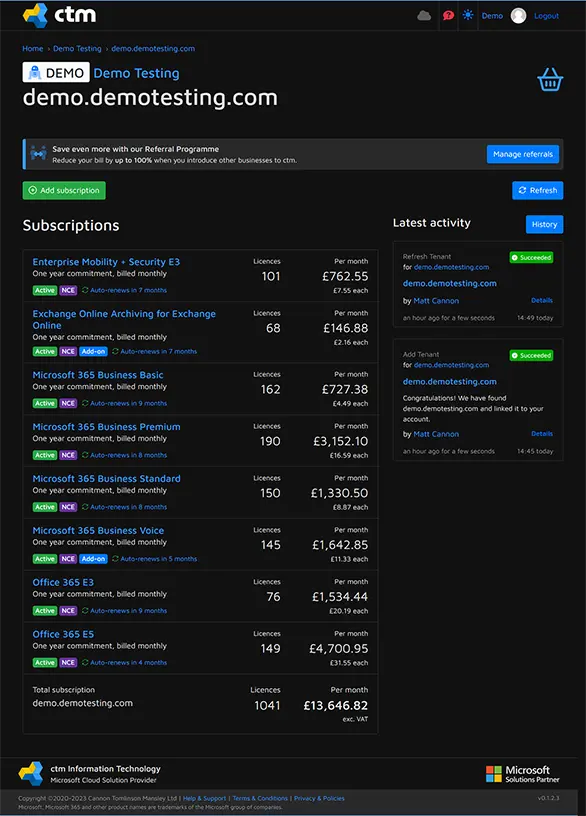Open Microsoft 365 Business Premium subscription

click(x=107, y=427)
